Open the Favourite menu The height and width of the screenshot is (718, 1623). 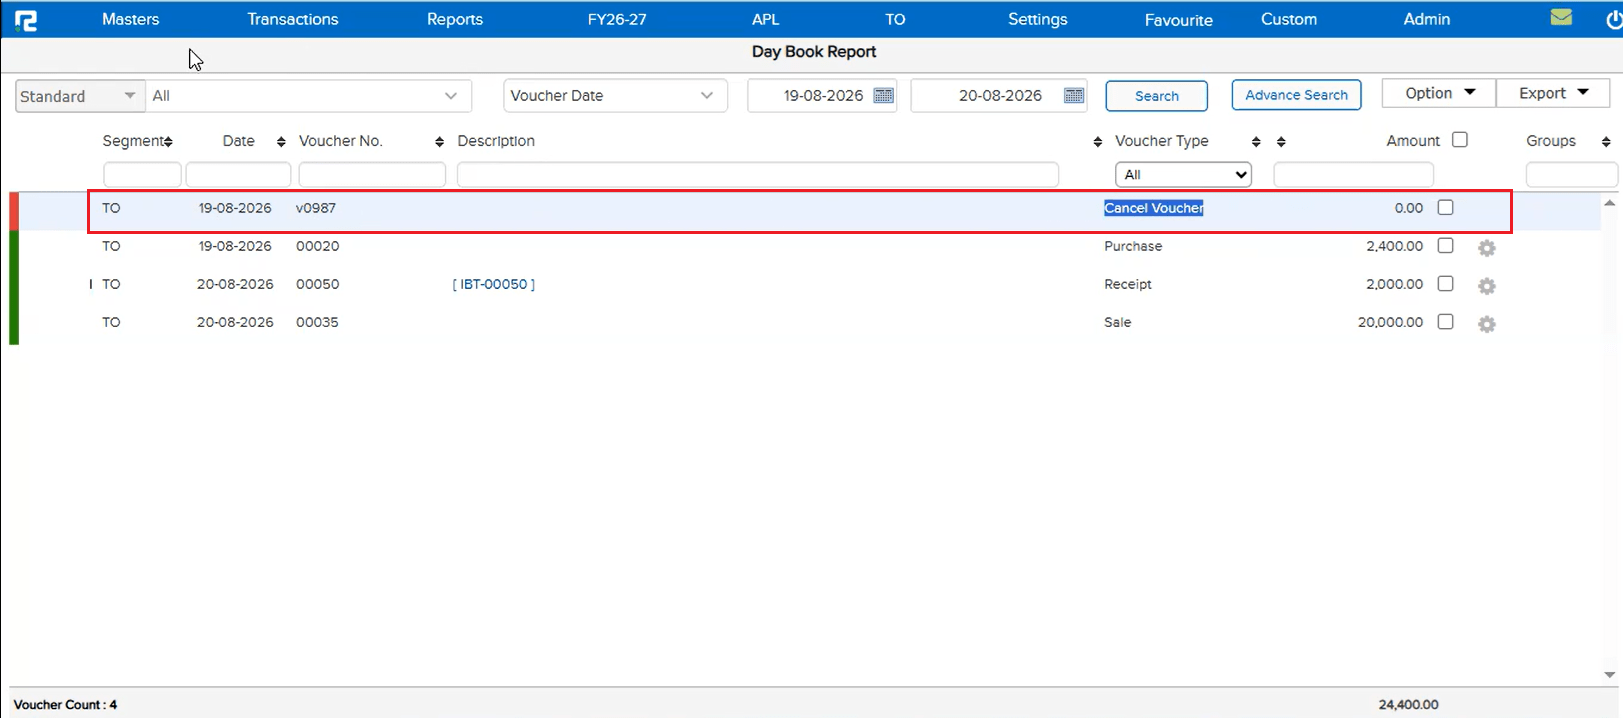pyautogui.click(x=1179, y=19)
